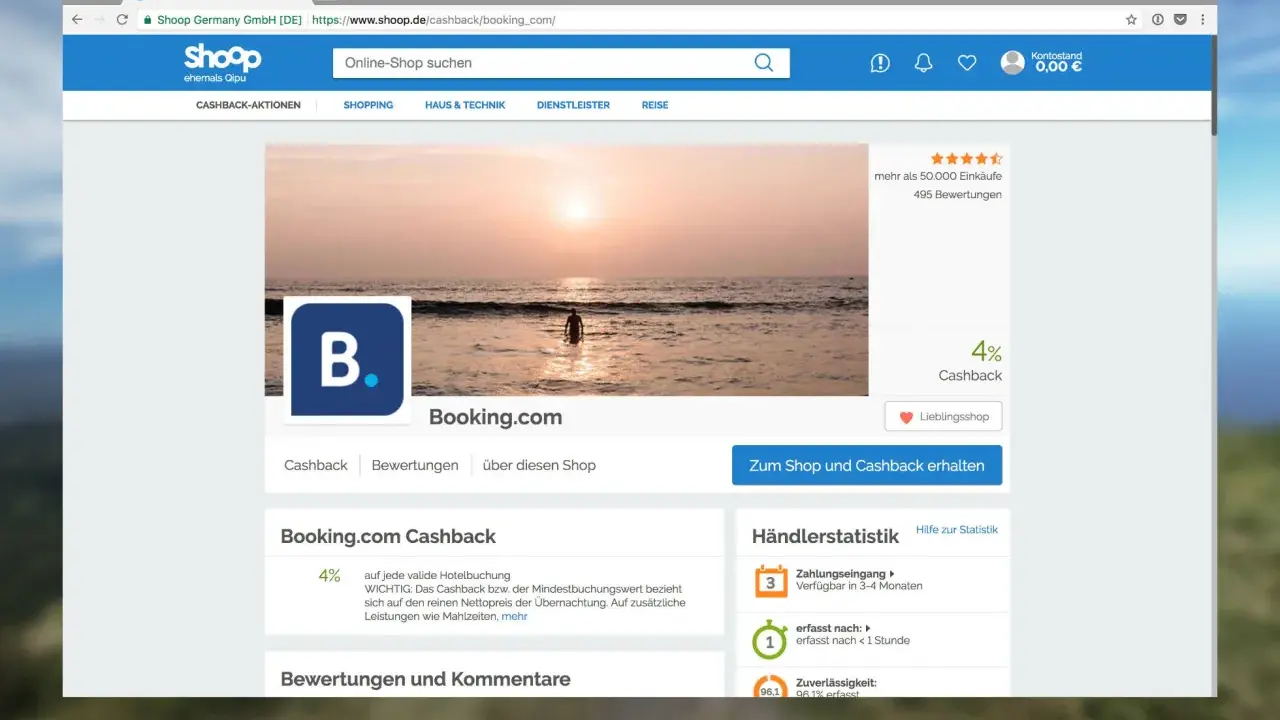Viewport: 1280px width, 720px height.
Task: Click the Verfügbar in 3-4 Monaten text
Action: (859, 586)
